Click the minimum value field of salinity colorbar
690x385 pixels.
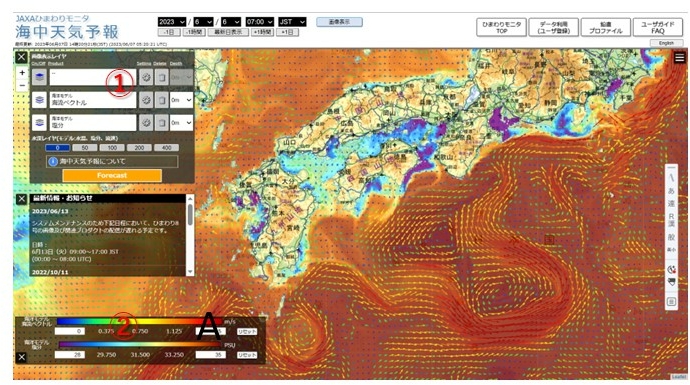click(70, 355)
